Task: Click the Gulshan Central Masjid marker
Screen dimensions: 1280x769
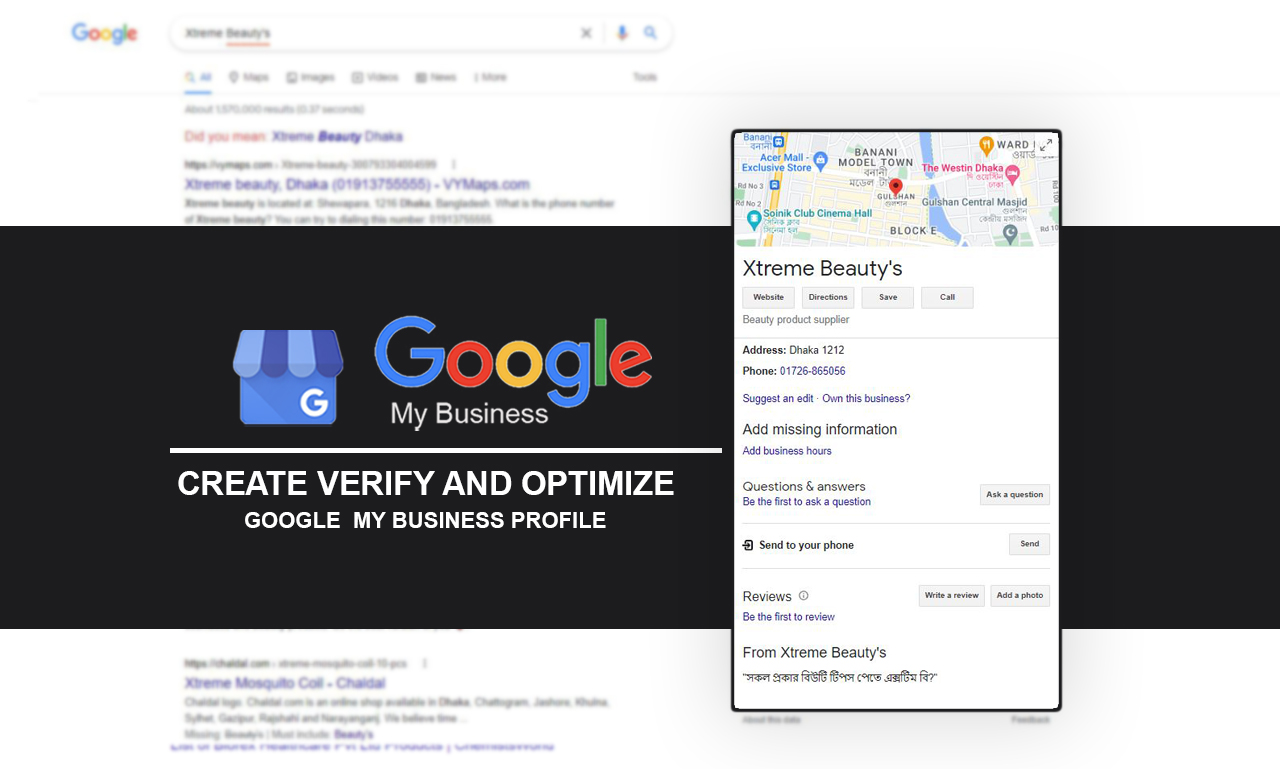Action: pyautogui.click(x=1010, y=234)
